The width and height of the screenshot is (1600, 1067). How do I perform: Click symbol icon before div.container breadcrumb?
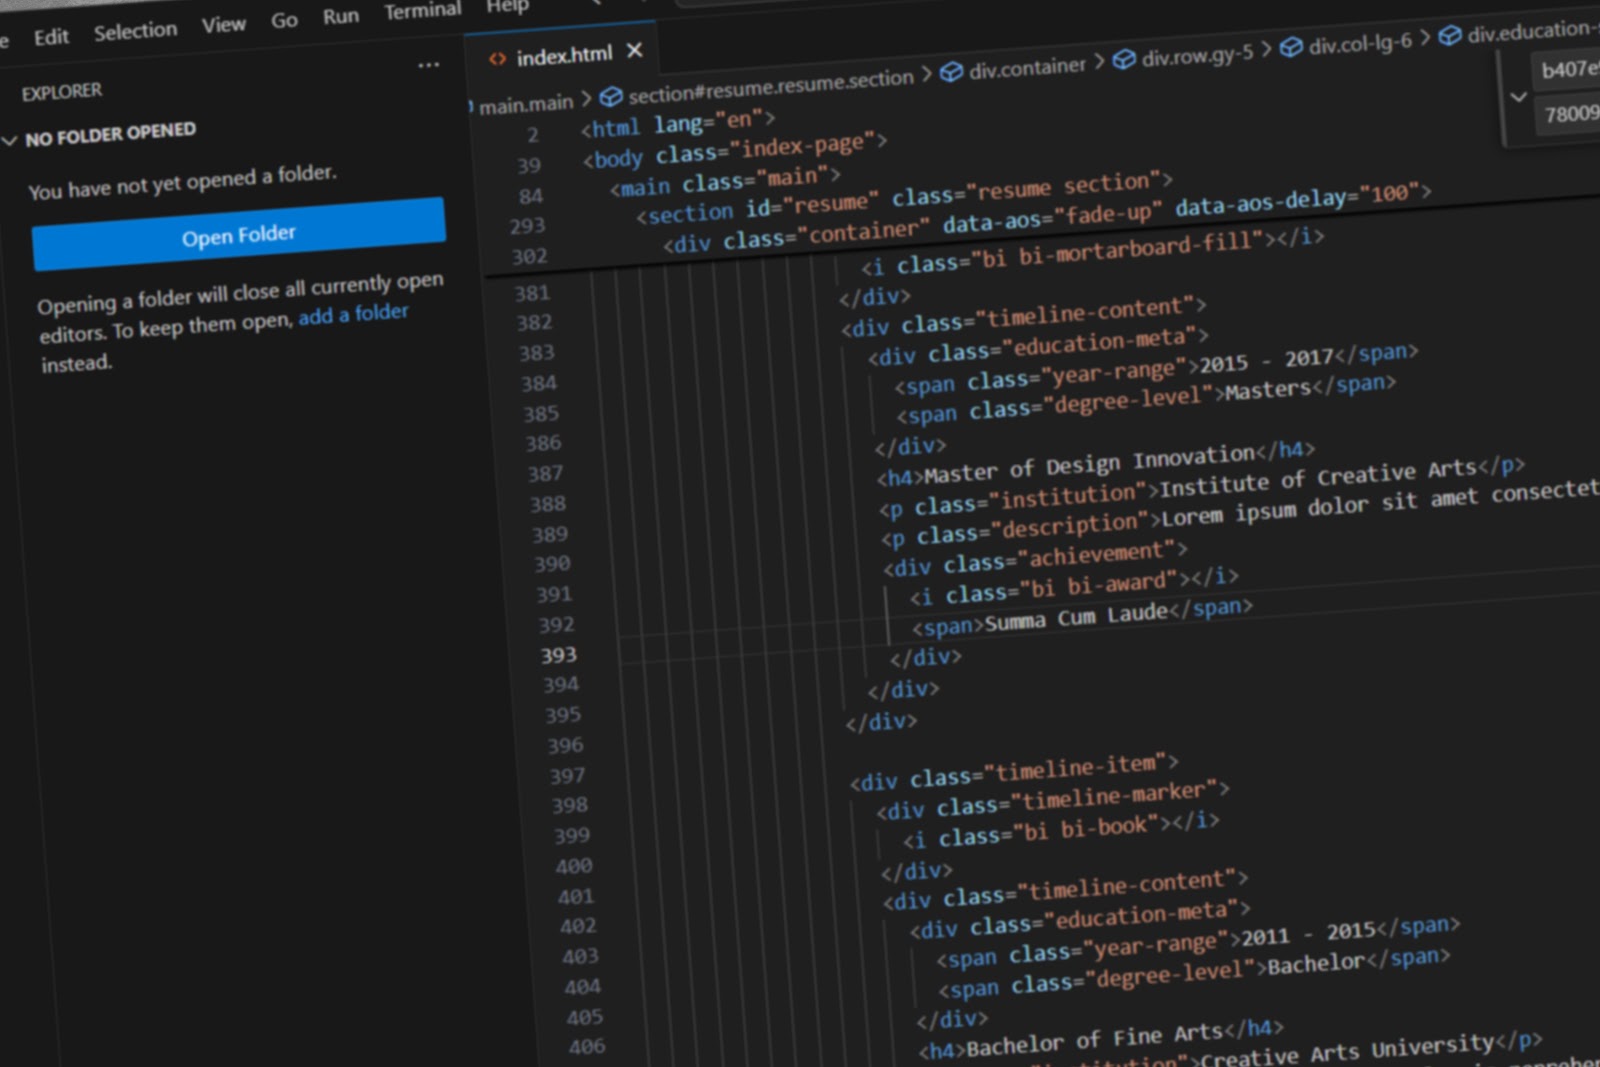[951, 72]
